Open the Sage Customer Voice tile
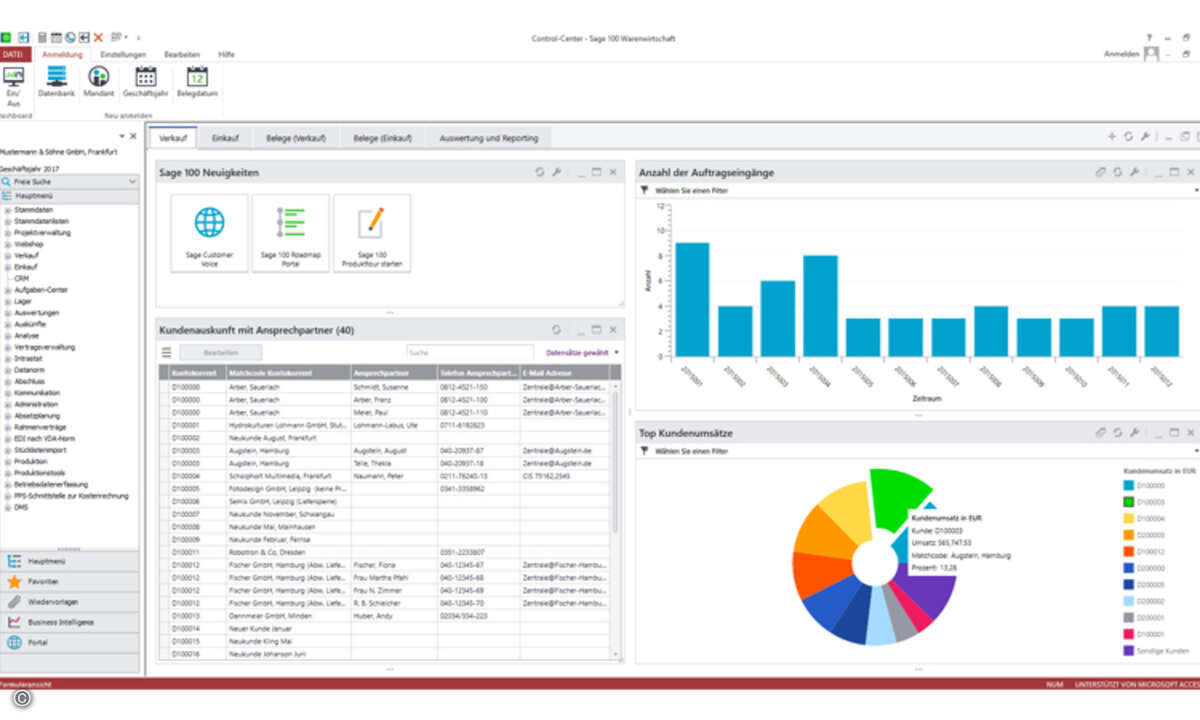This screenshot has height=720, width=1200. point(209,233)
